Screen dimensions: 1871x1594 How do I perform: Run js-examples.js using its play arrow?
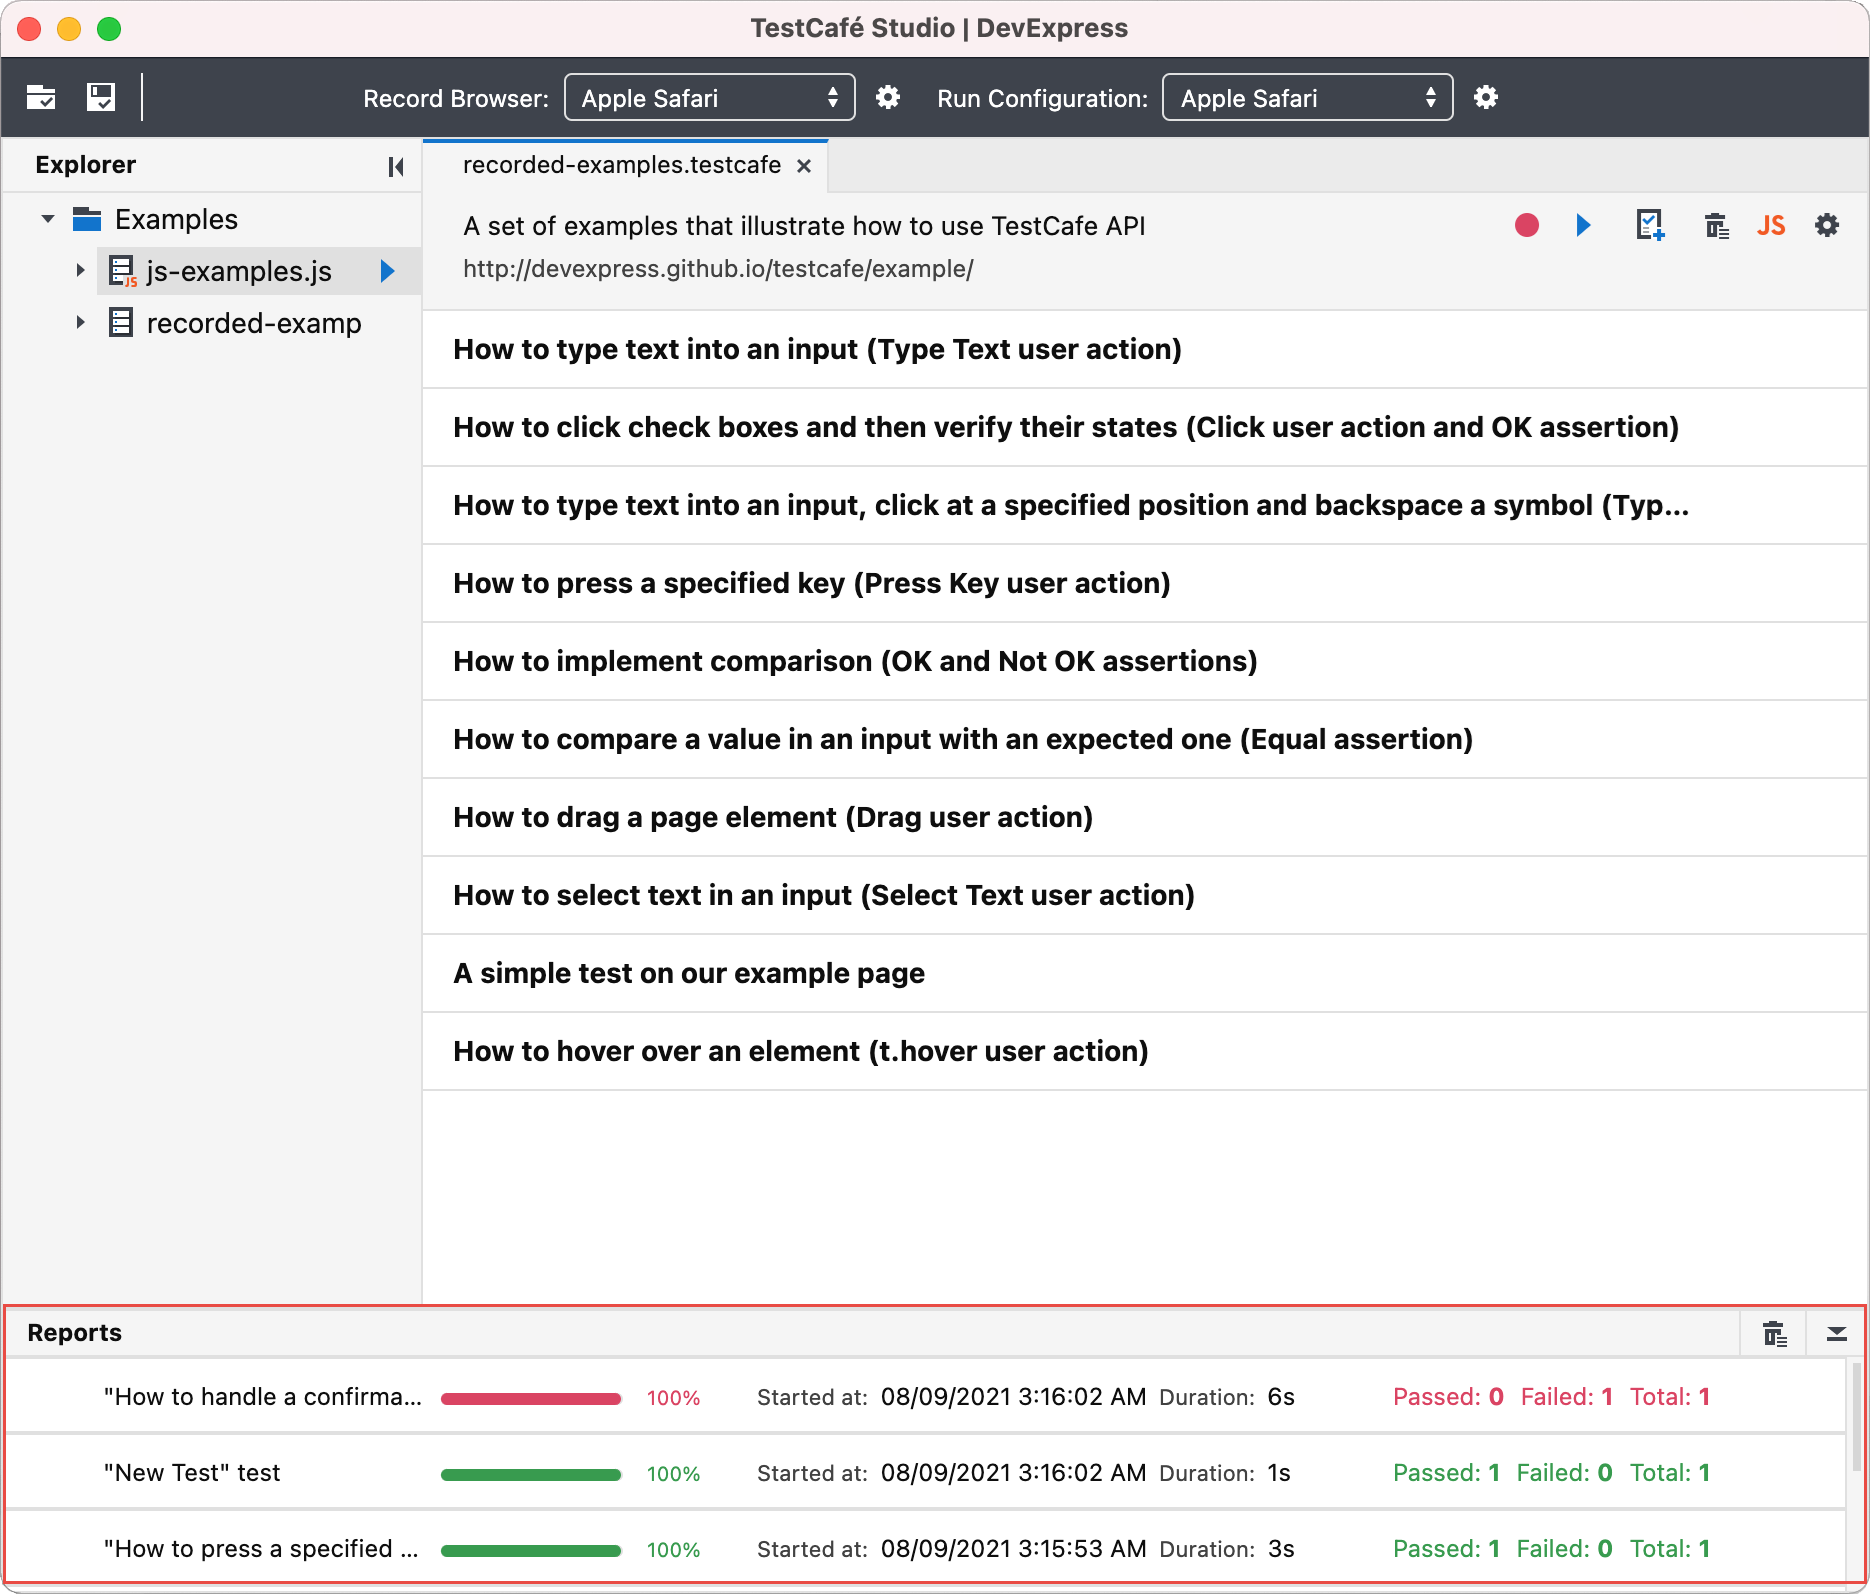coord(388,271)
